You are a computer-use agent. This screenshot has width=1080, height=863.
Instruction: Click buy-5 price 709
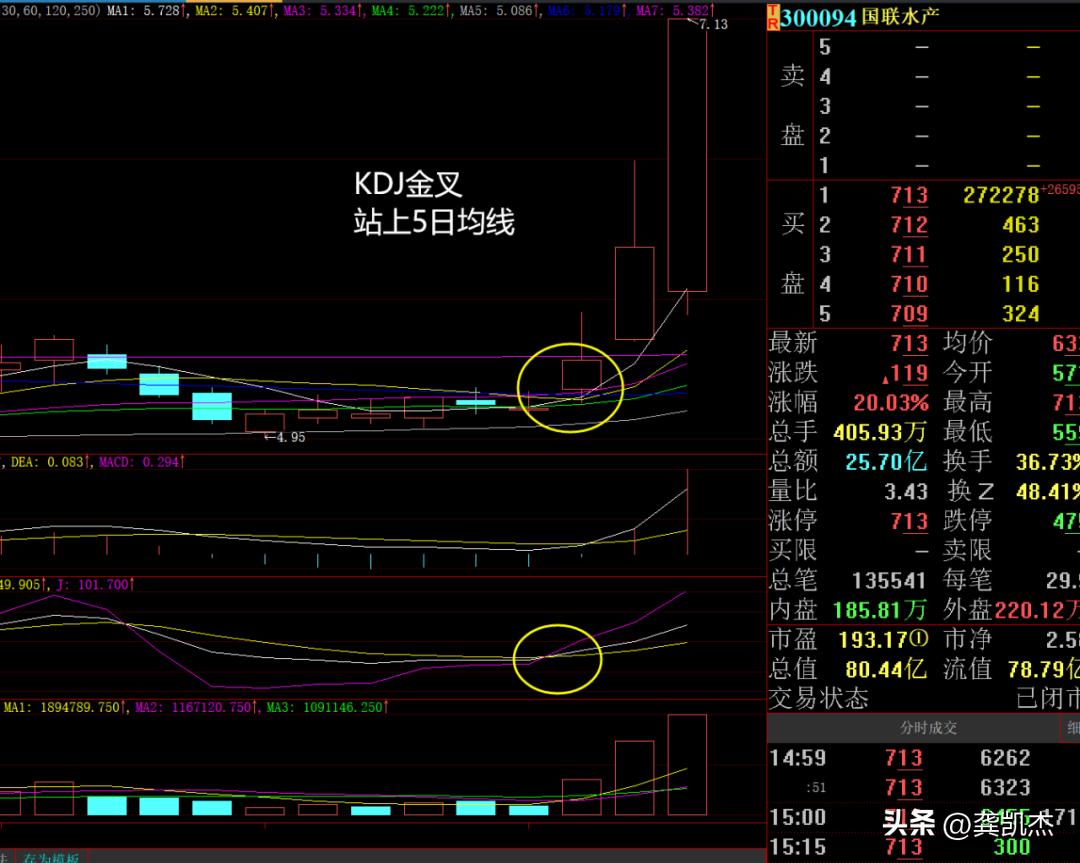[x=909, y=314]
